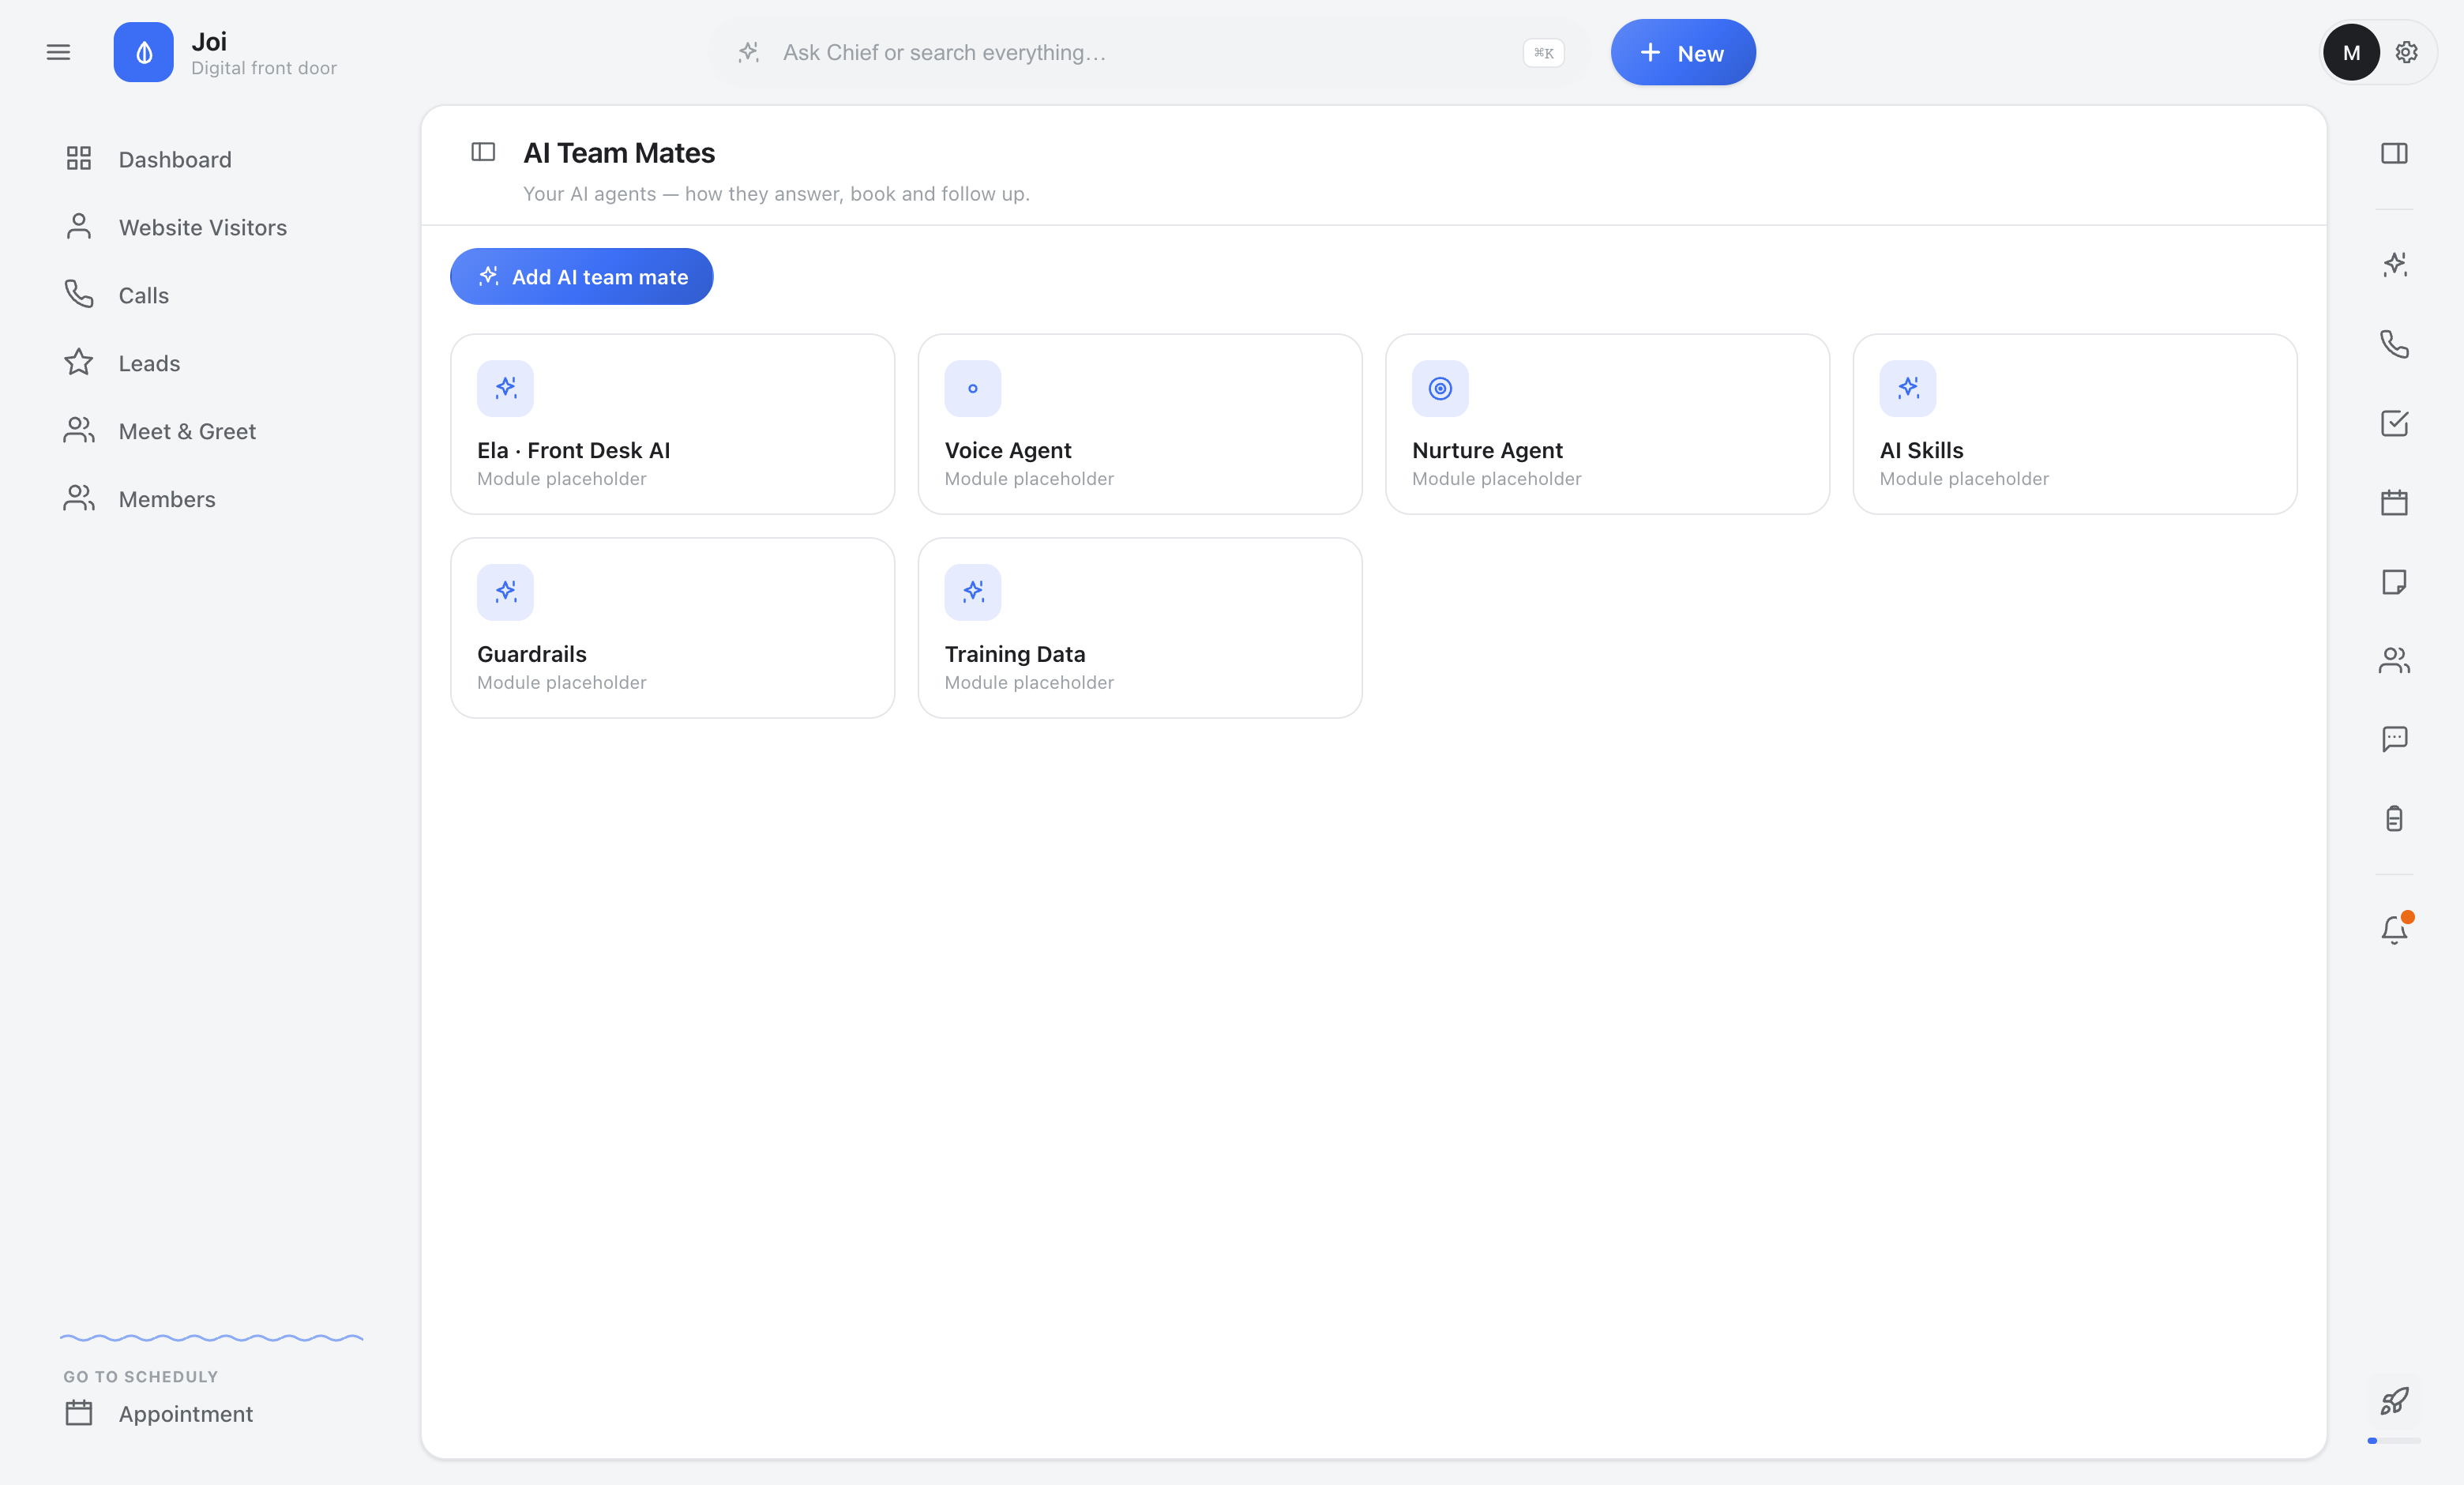Click the AI Skills sparkle icon

[1908, 388]
